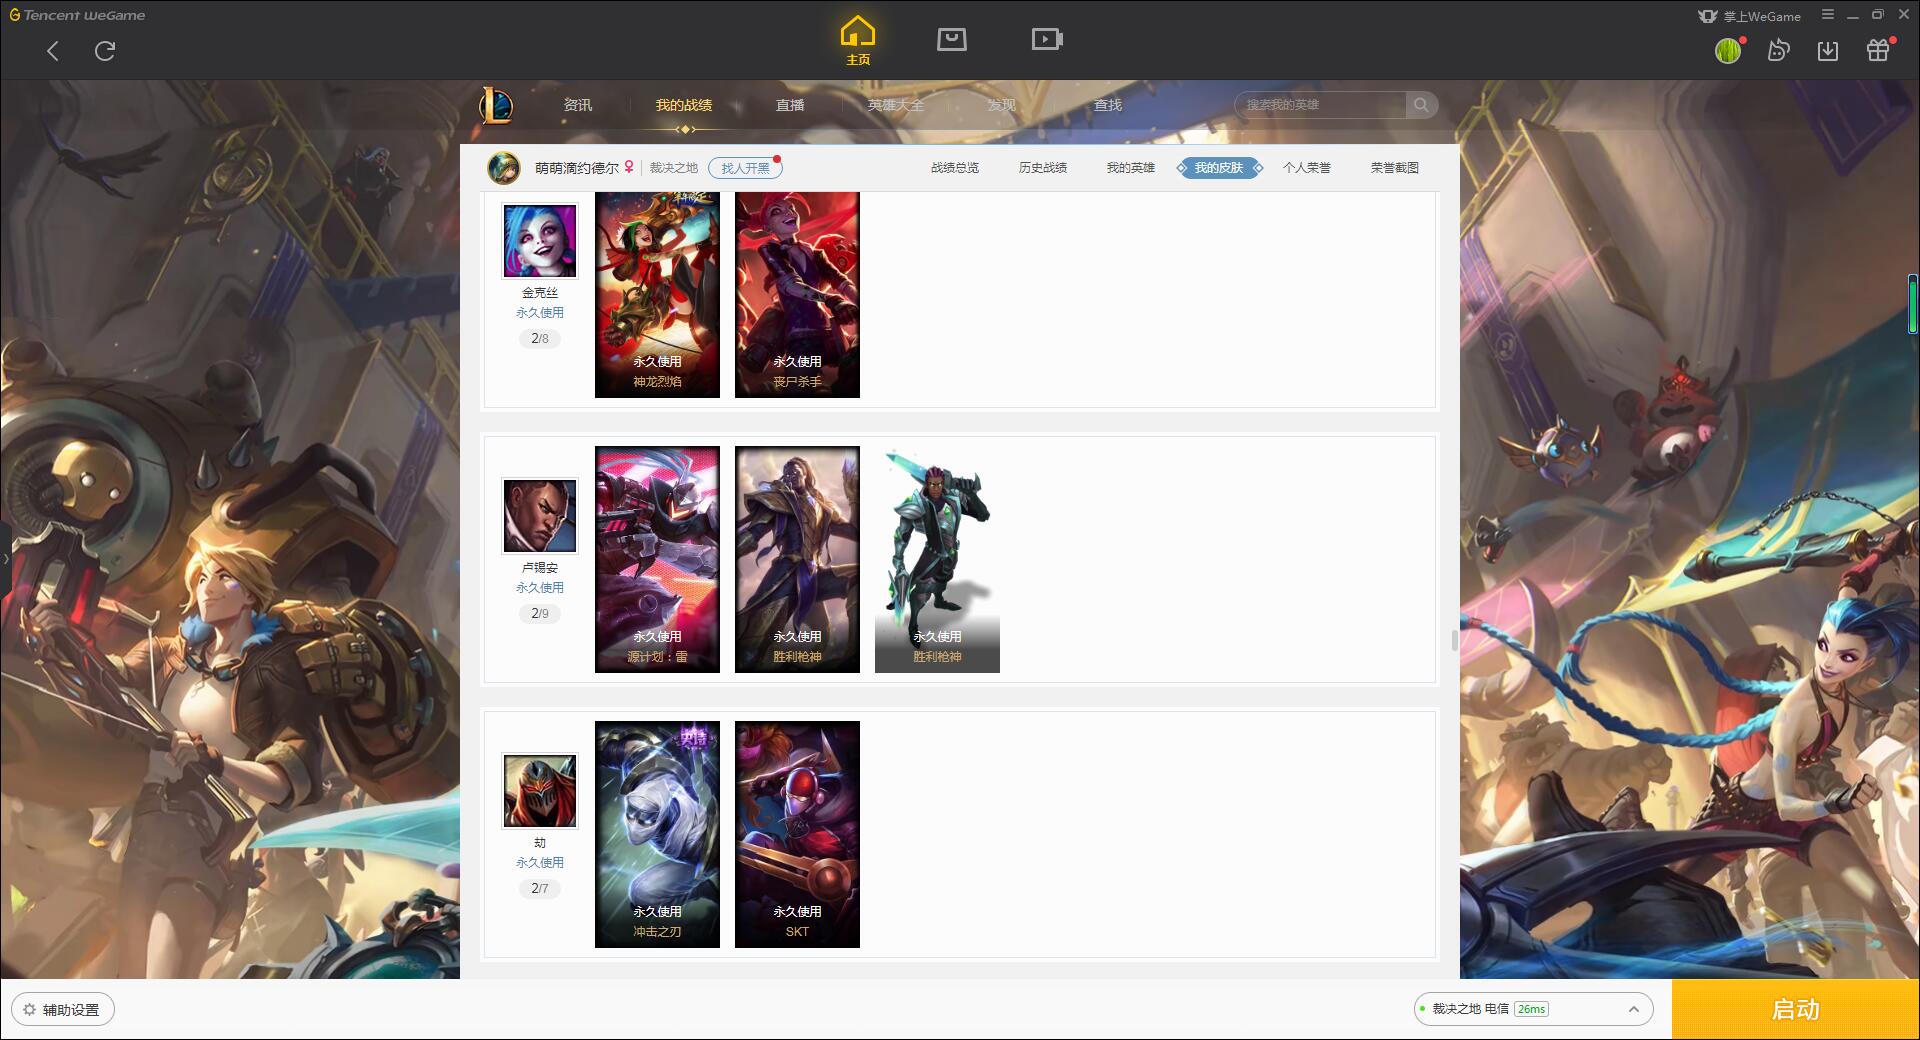The image size is (1920, 1040).
Task: Switch to the 发现 tab
Action: click(1002, 105)
